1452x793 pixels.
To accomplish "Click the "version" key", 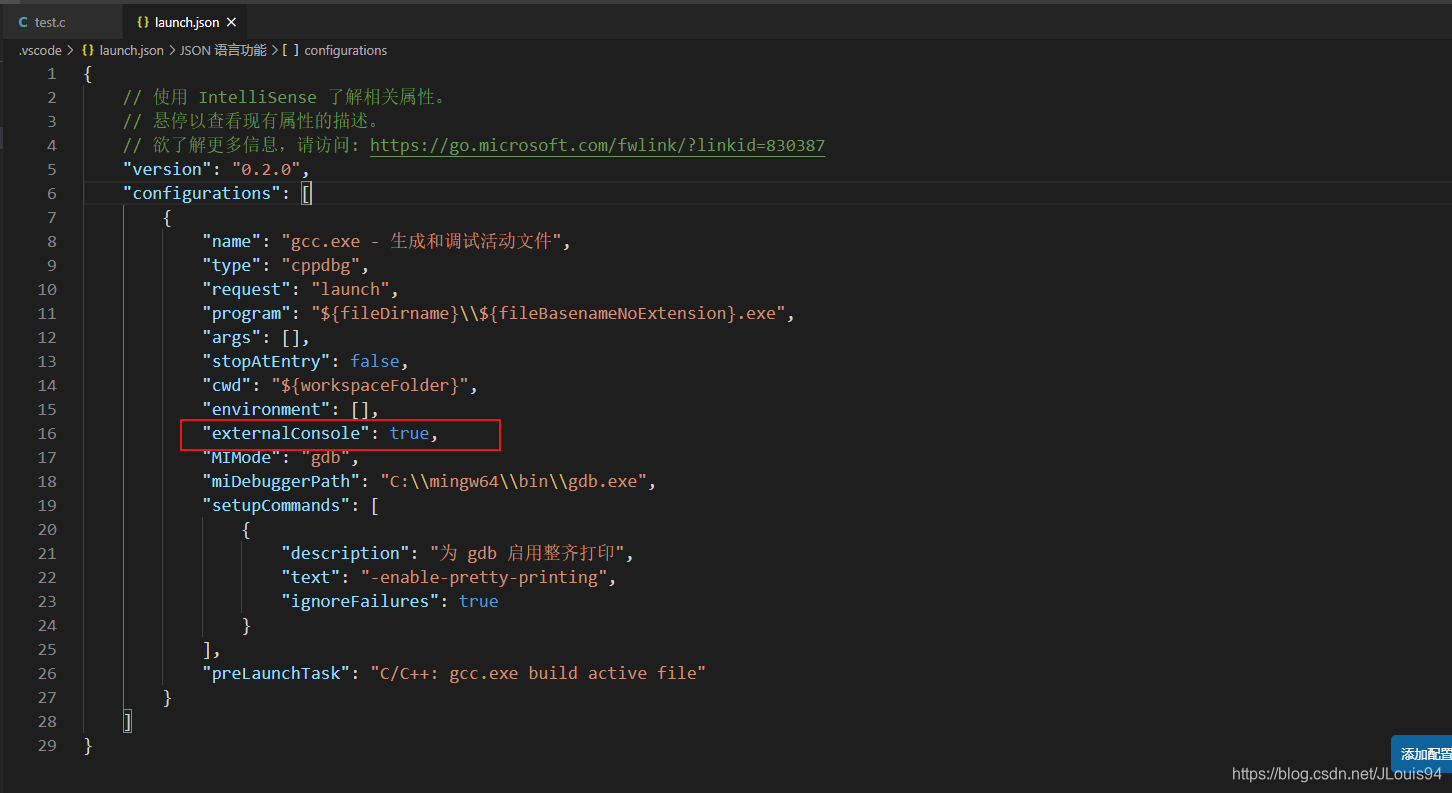I will point(167,169).
